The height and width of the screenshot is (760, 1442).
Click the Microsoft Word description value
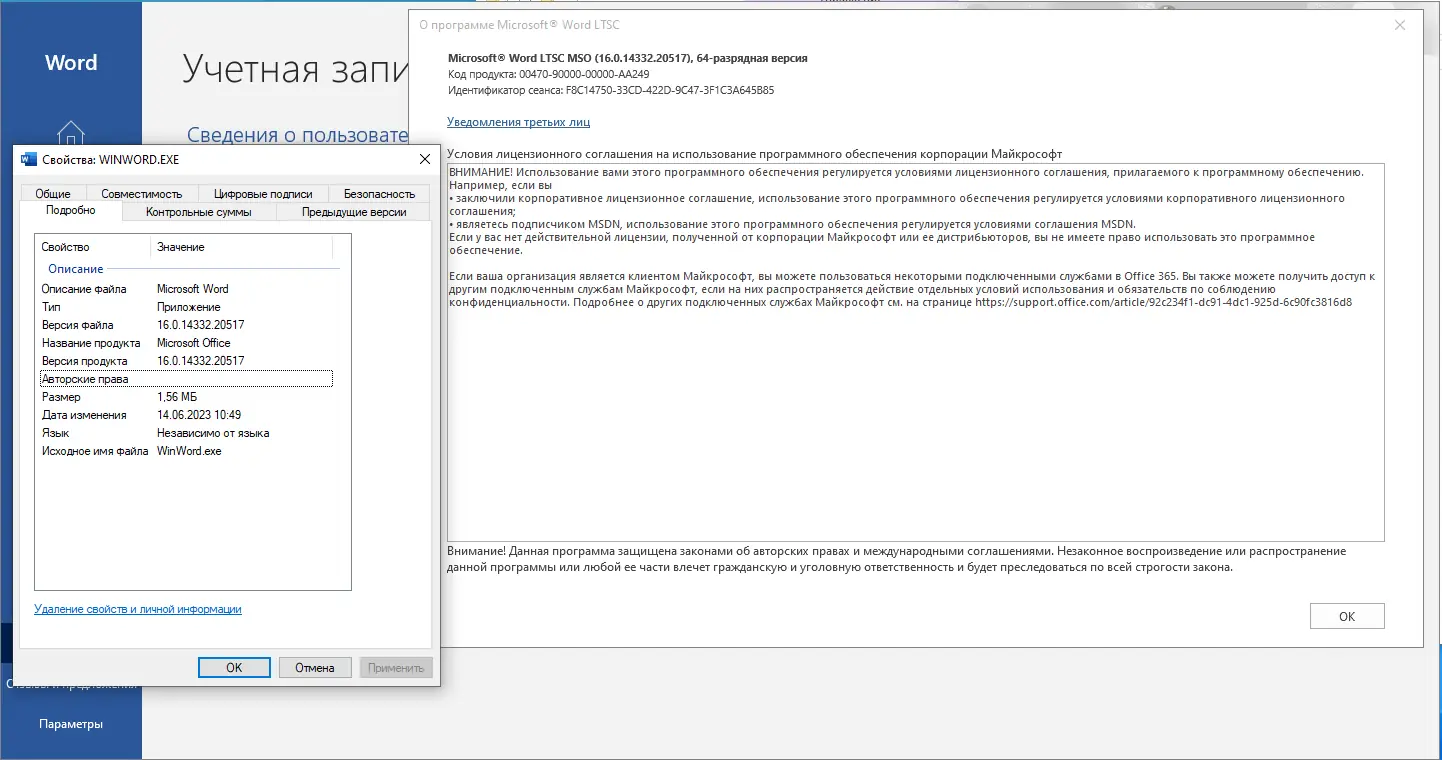click(x=193, y=289)
